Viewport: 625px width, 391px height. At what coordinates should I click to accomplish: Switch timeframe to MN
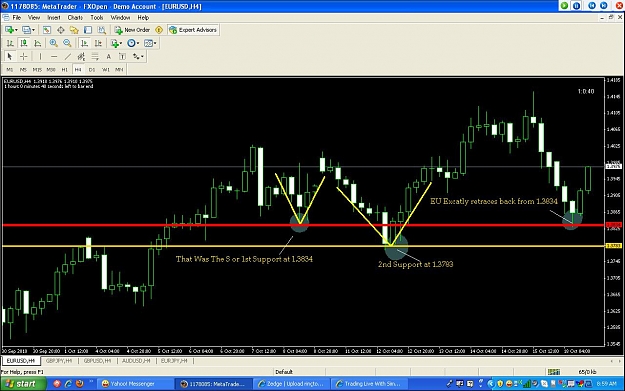pos(119,69)
